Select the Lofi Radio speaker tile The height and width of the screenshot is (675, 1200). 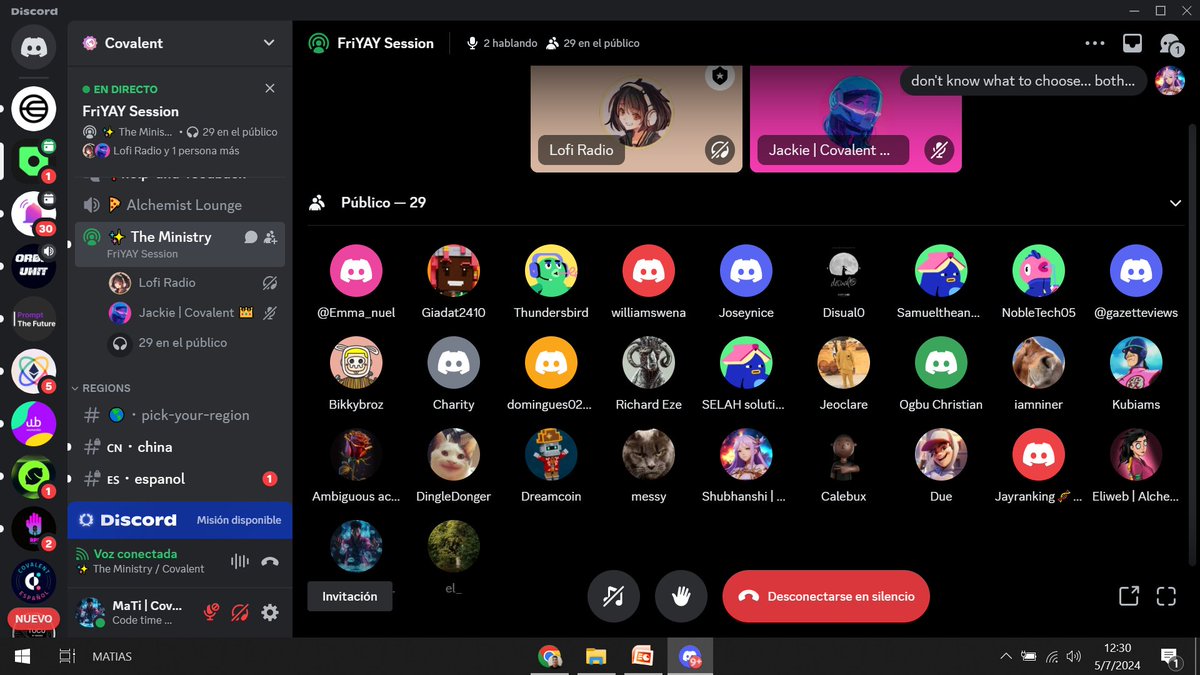pos(636,118)
